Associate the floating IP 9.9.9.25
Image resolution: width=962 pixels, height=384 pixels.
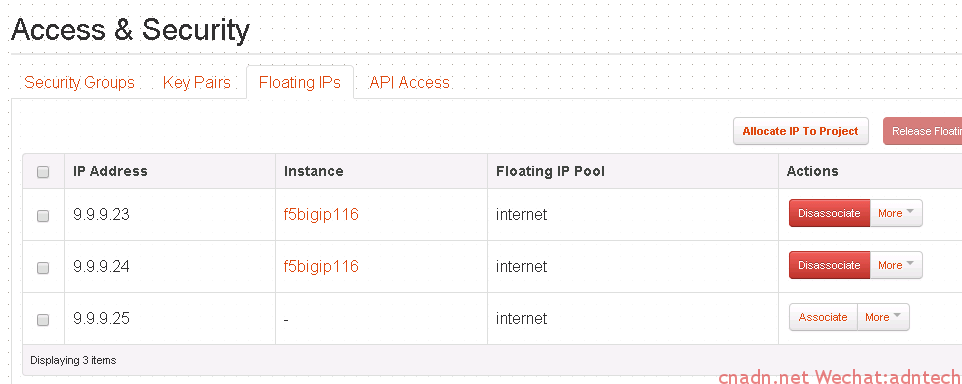click(823, 317)
